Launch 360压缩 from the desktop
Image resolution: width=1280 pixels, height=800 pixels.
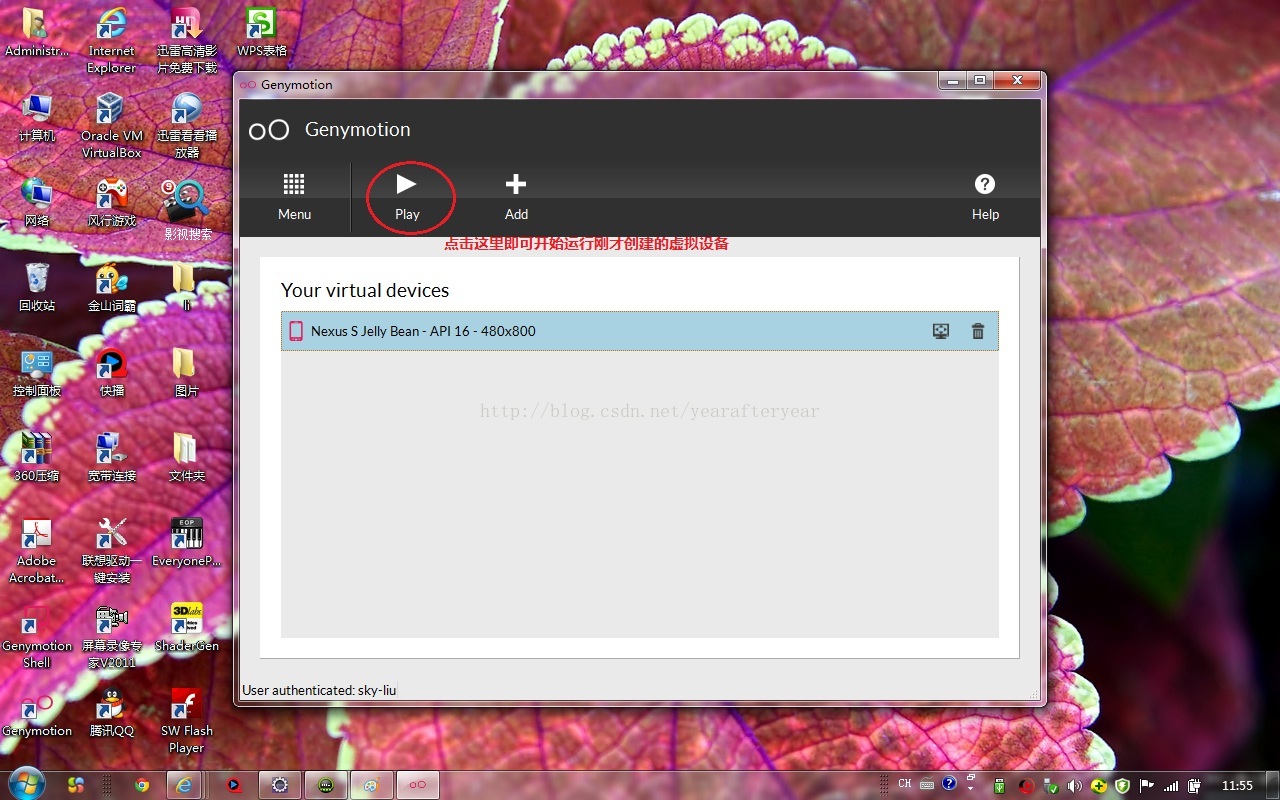[x=37, y=458]
